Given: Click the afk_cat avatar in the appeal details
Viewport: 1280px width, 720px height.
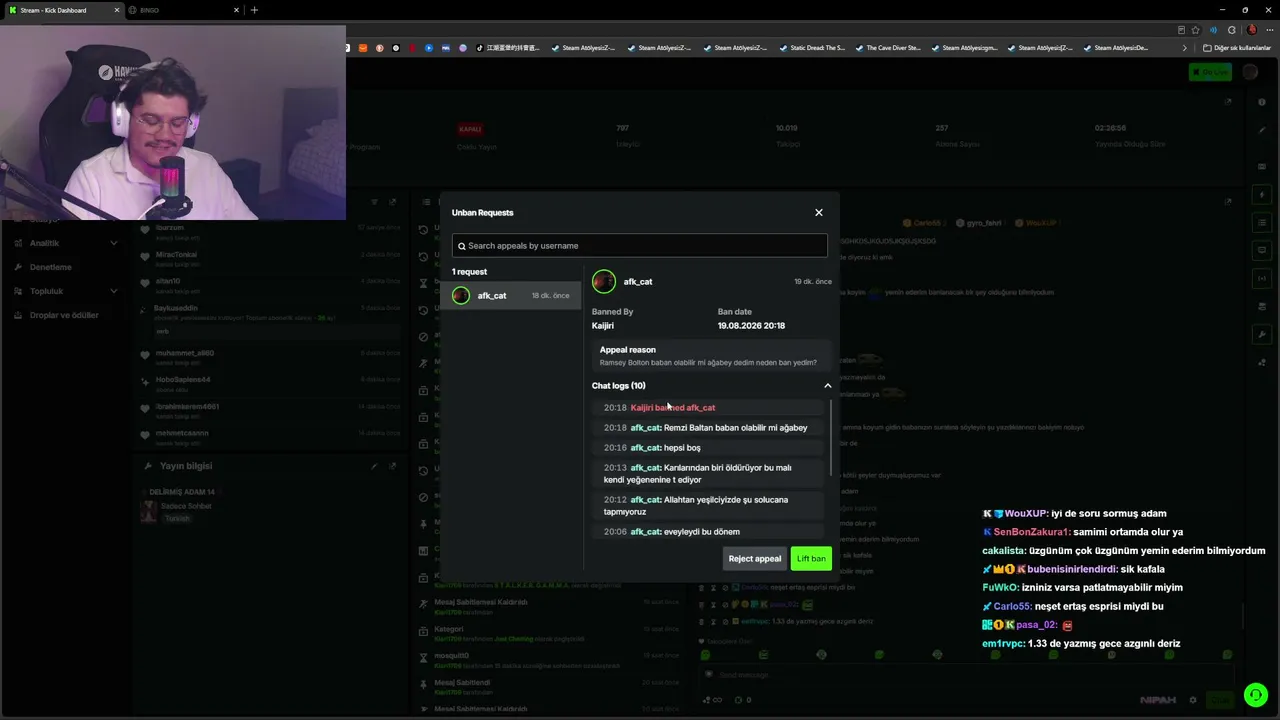Looking at the screenshot, I should point(604,282).
